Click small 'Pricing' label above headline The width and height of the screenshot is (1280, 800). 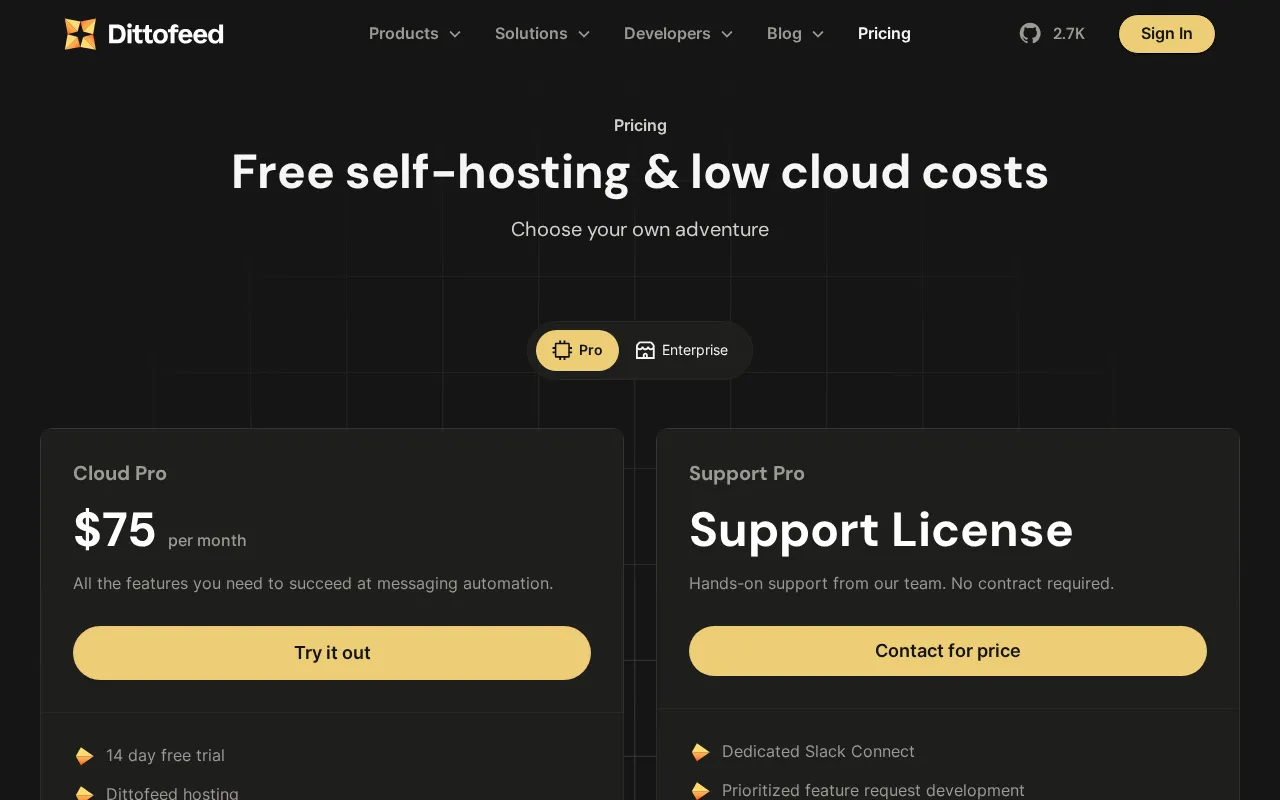640,125
